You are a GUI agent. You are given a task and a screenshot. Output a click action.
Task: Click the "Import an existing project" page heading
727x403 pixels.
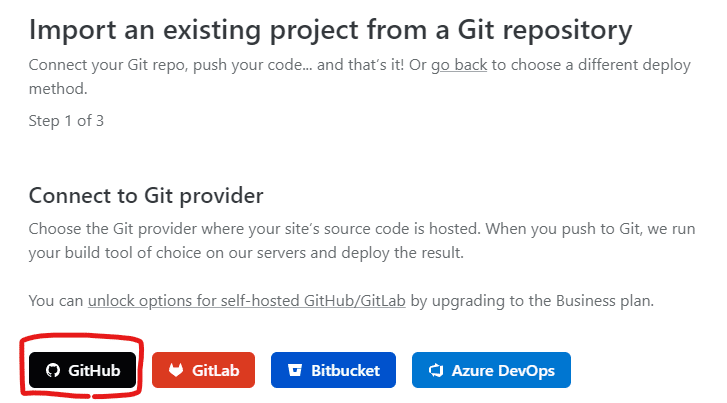click(330, 30)
